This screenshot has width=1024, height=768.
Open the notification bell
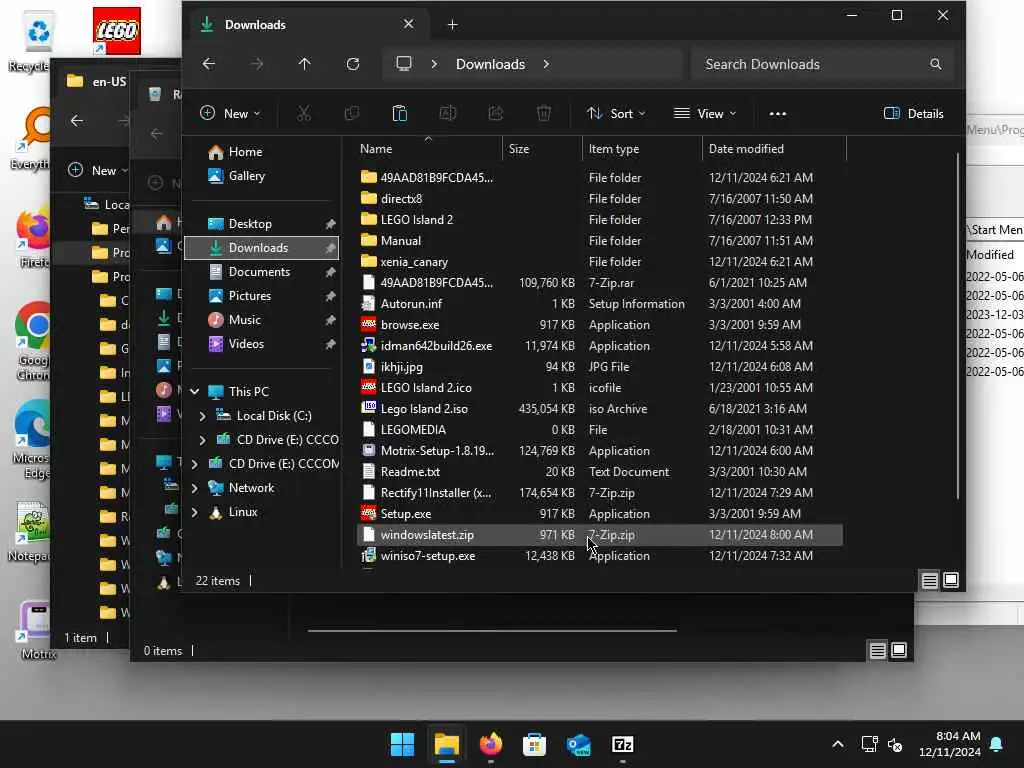(x=997, y=744)
